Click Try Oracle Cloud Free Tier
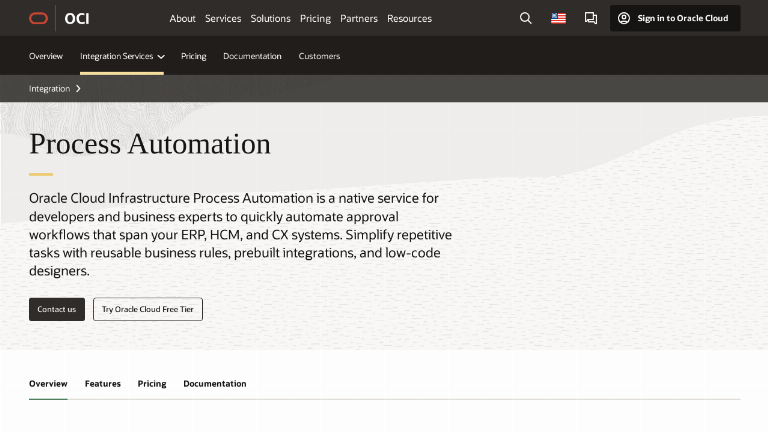This screenshot has height=432, width=768. click(x=148, y=309)
